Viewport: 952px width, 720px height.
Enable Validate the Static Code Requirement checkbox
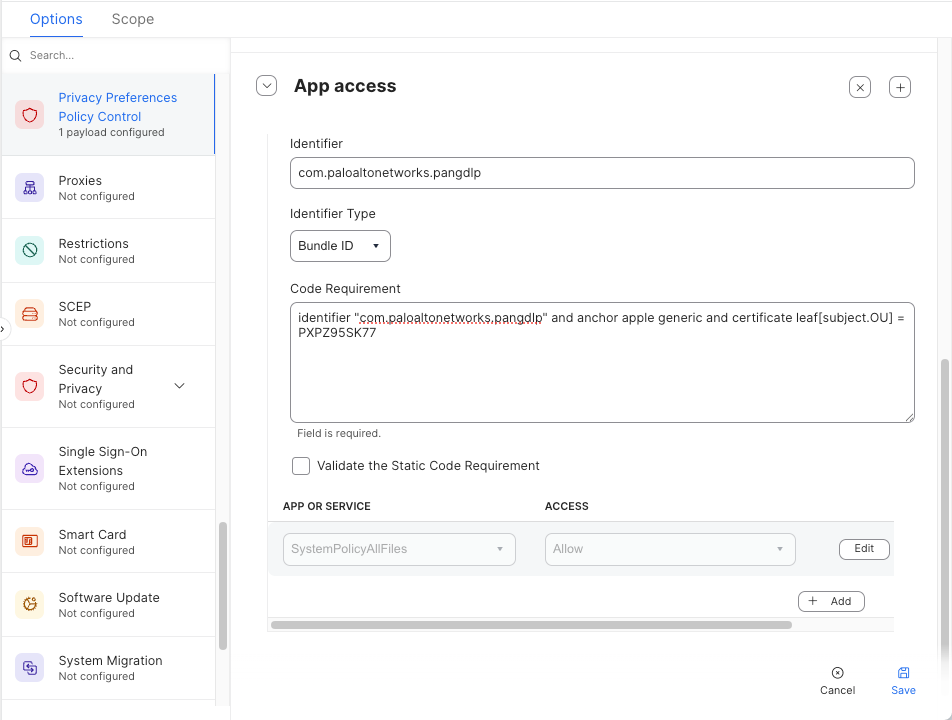301,466
